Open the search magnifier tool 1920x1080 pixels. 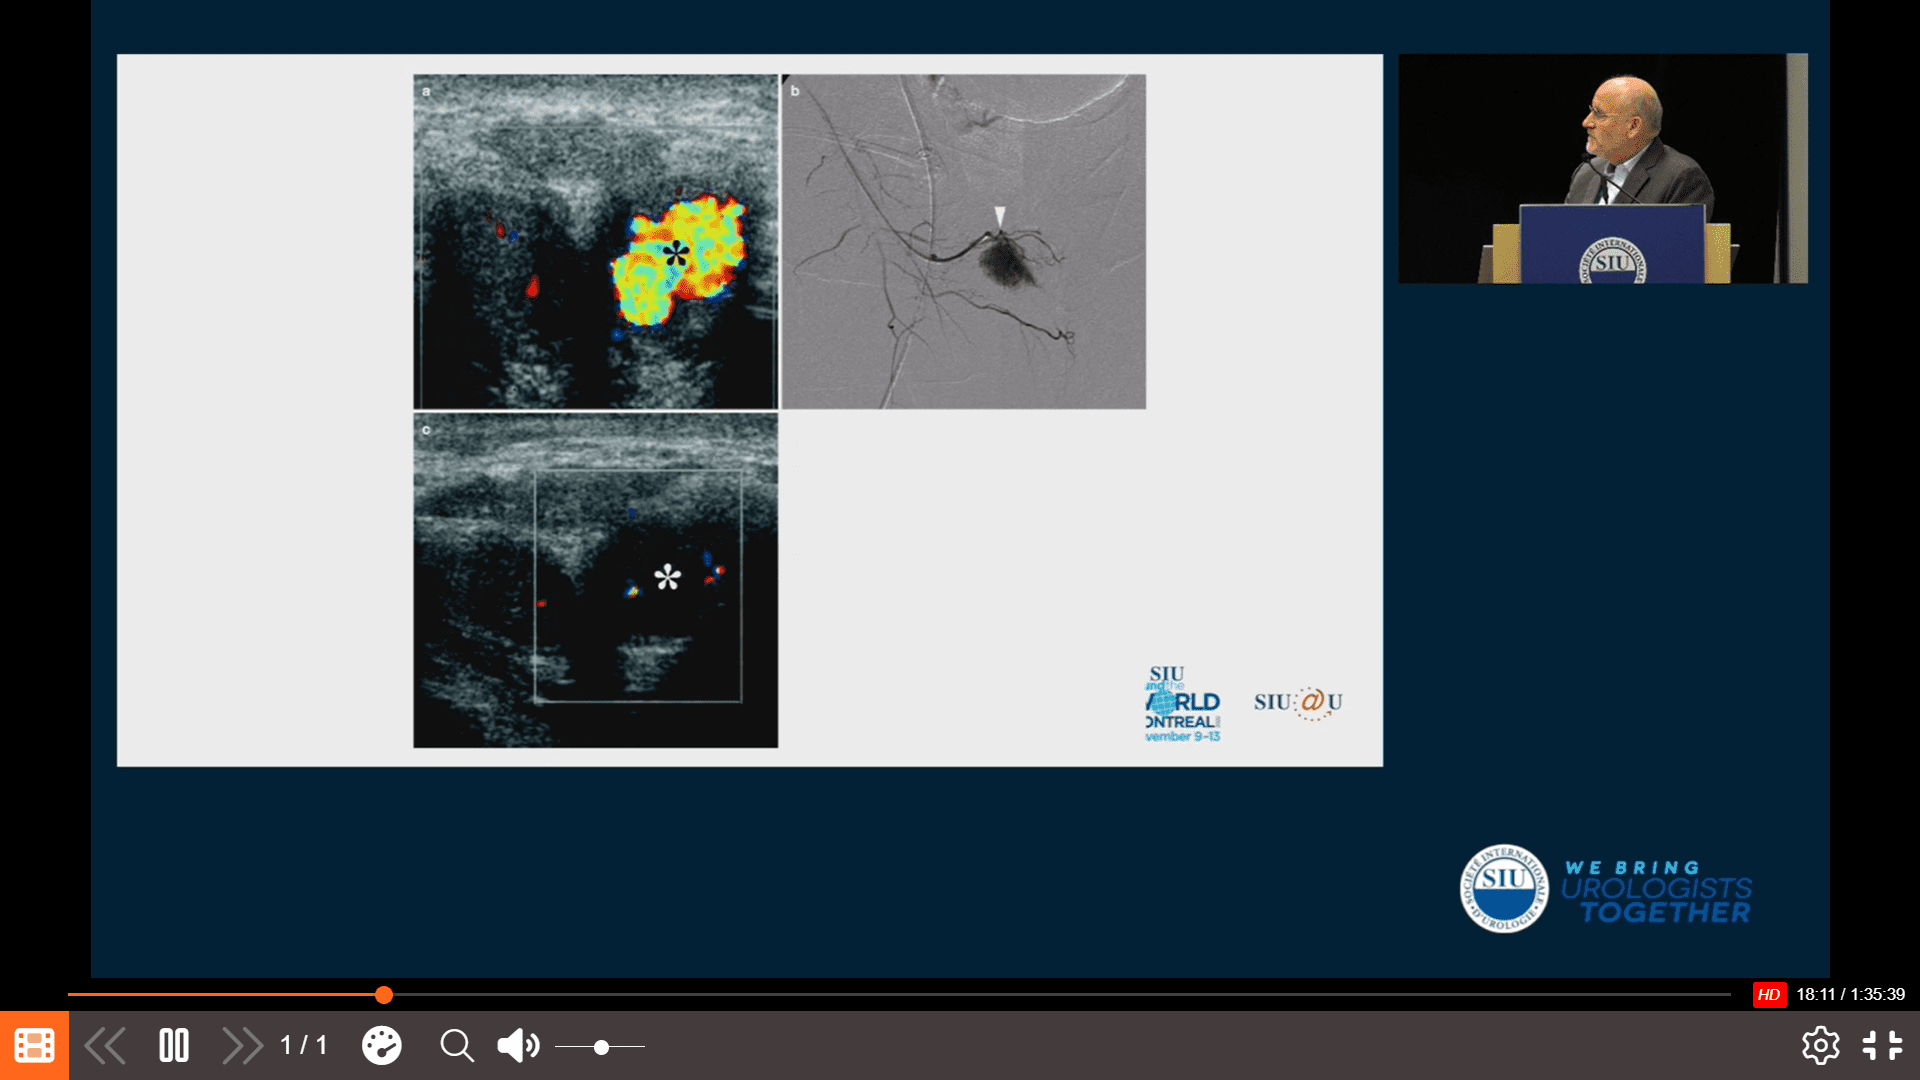point(457,1046)
